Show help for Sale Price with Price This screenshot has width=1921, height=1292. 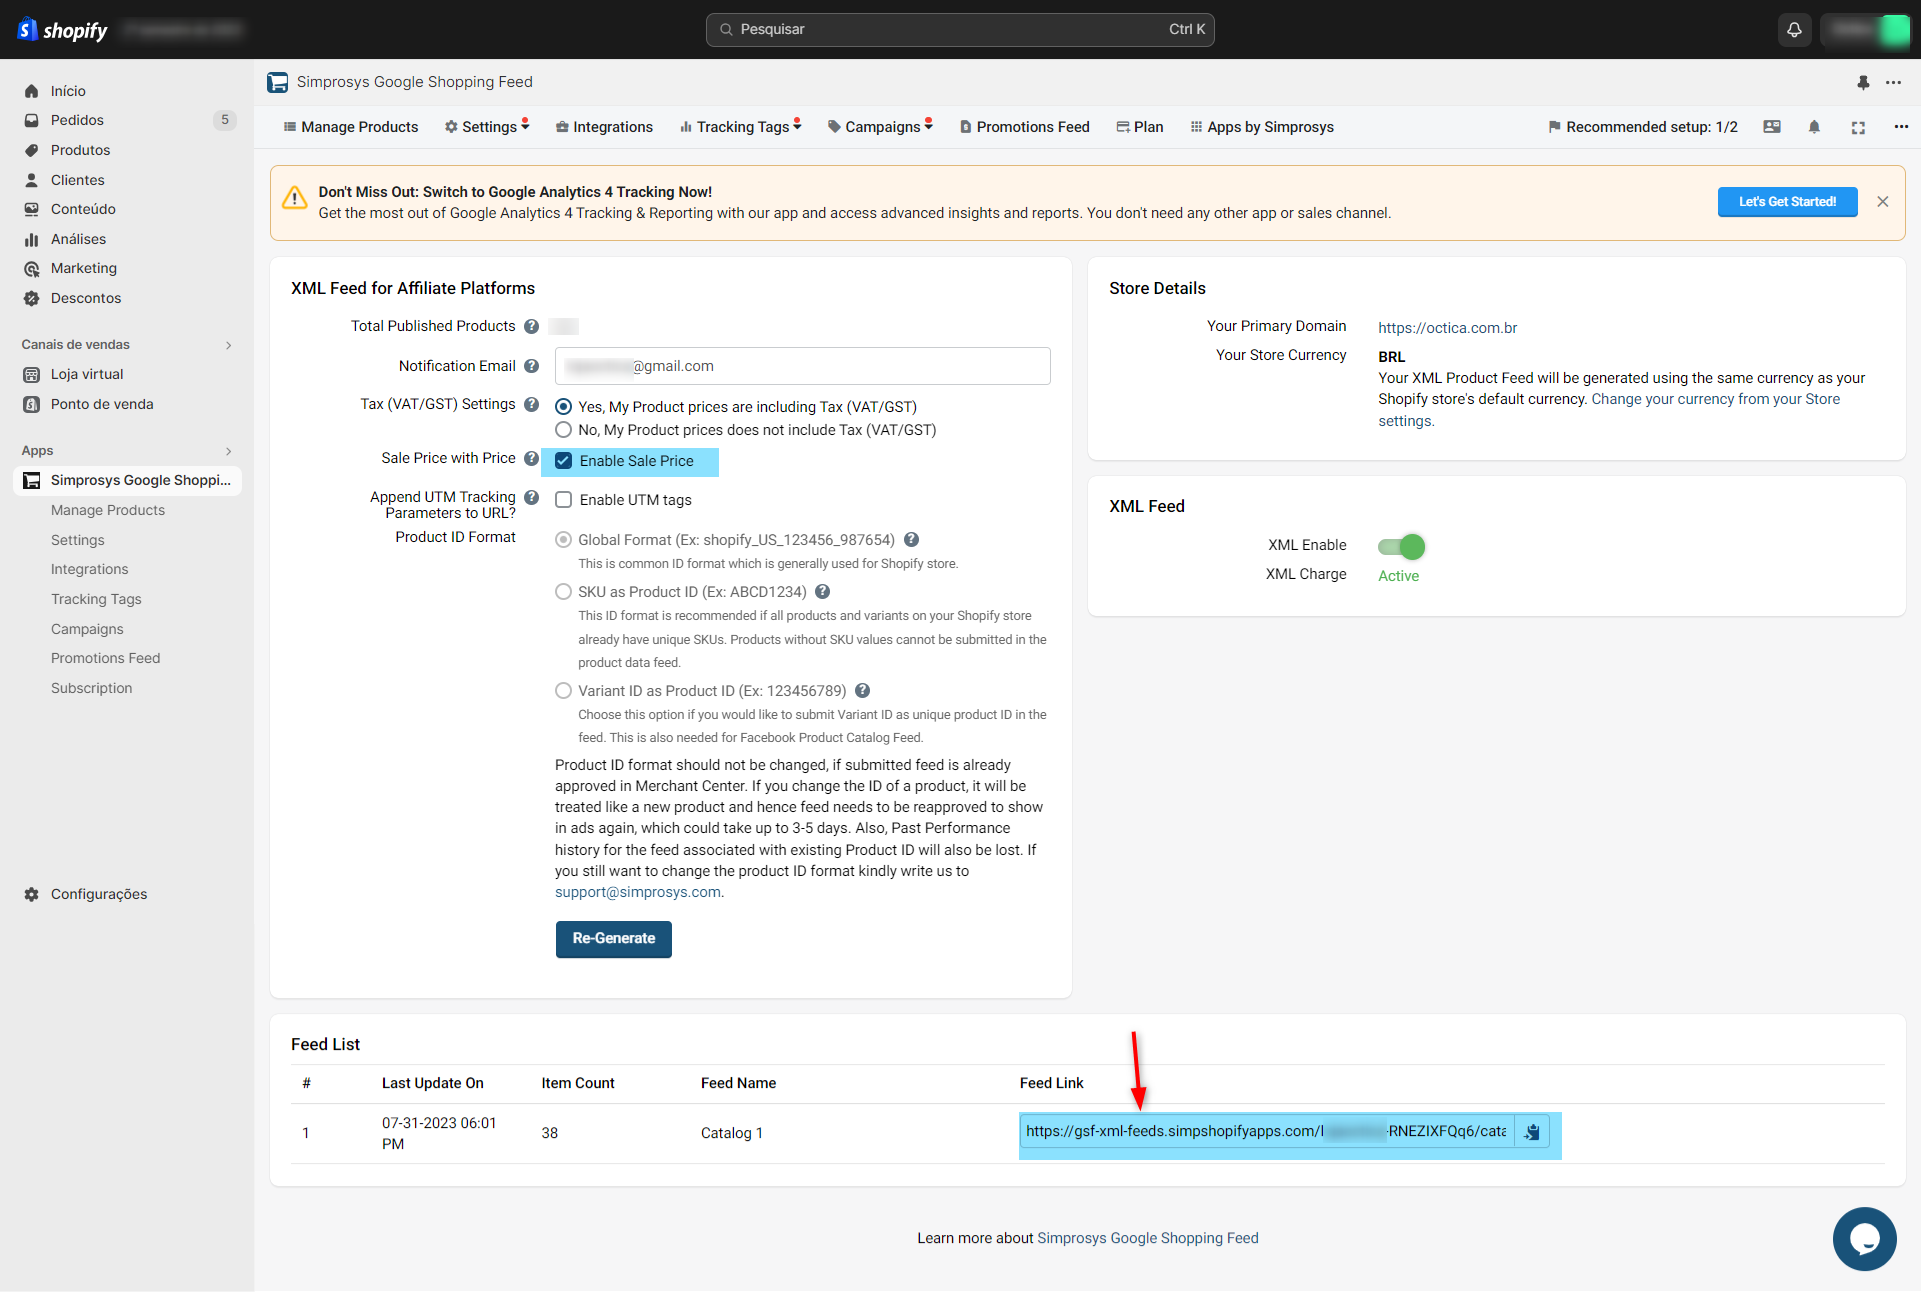tap(531, 458)
